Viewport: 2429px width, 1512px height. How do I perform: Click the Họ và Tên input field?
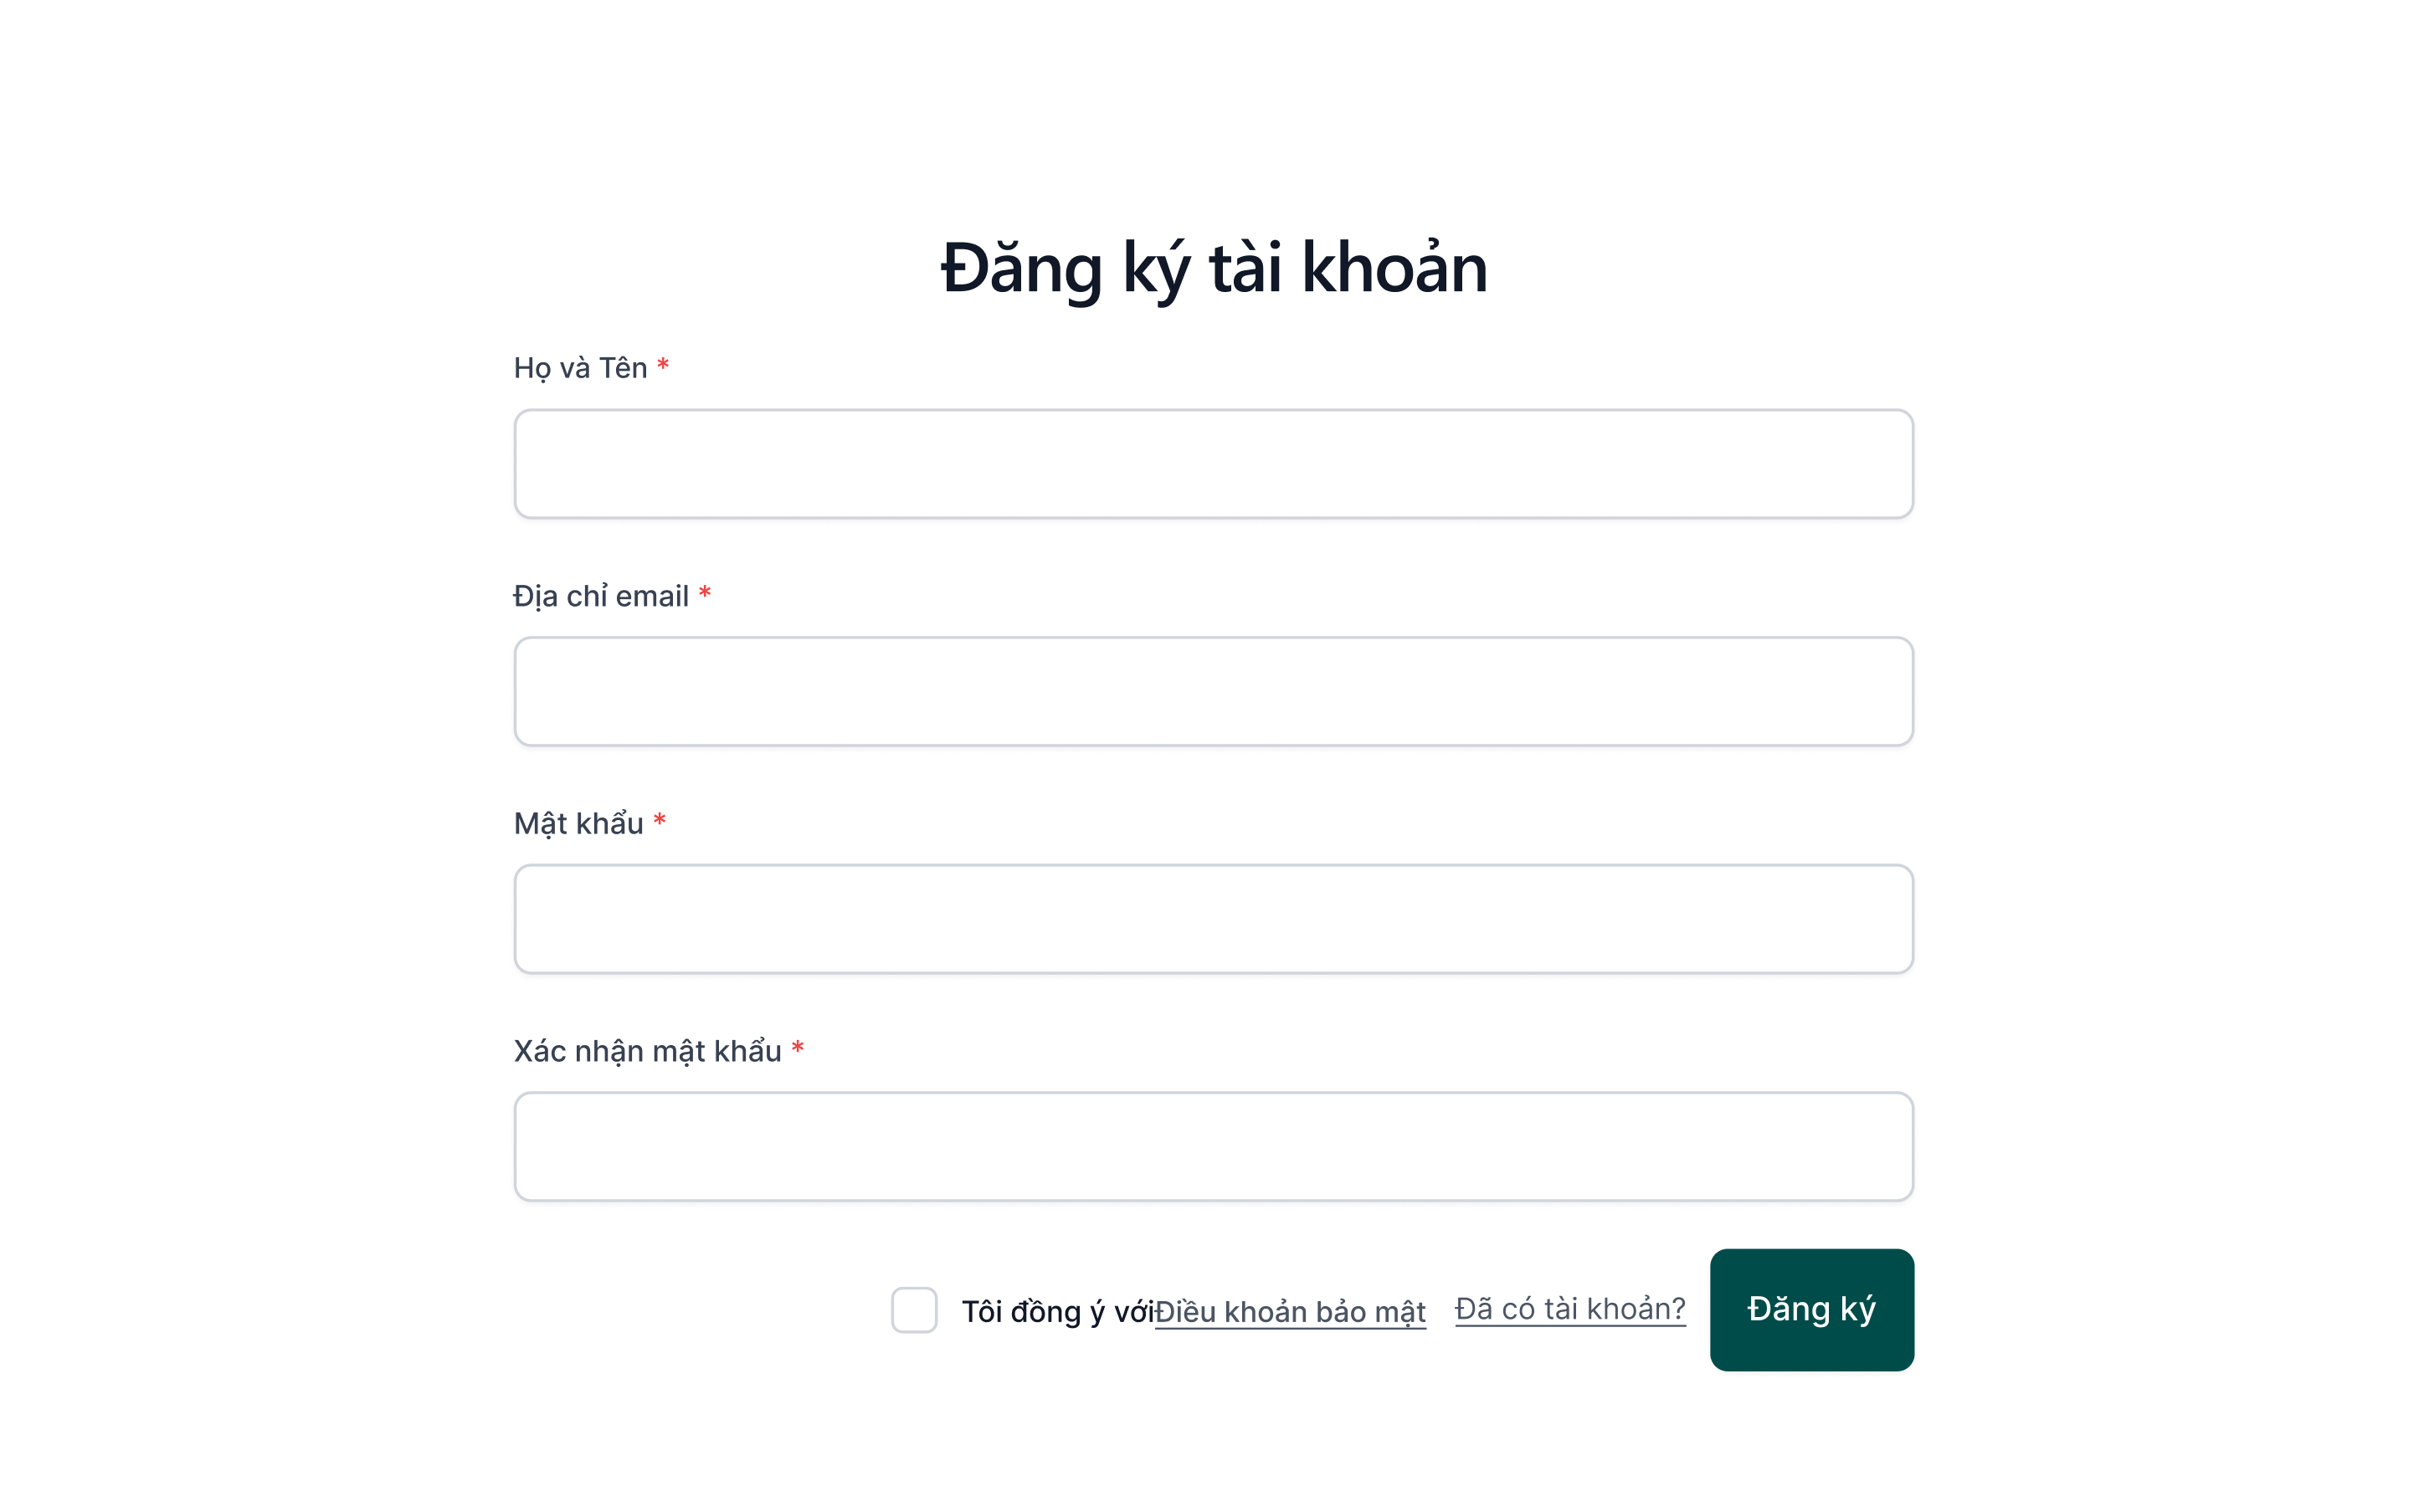click(x=1213, y=464)
